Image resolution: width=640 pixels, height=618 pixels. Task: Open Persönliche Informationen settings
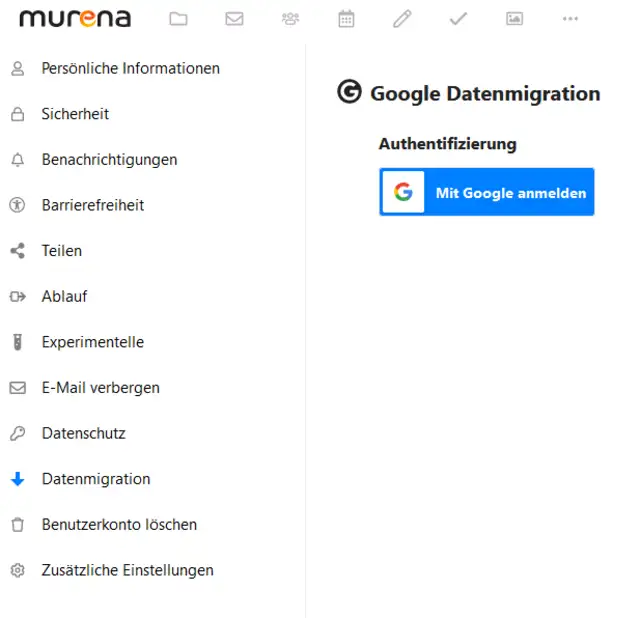(130, 69)
